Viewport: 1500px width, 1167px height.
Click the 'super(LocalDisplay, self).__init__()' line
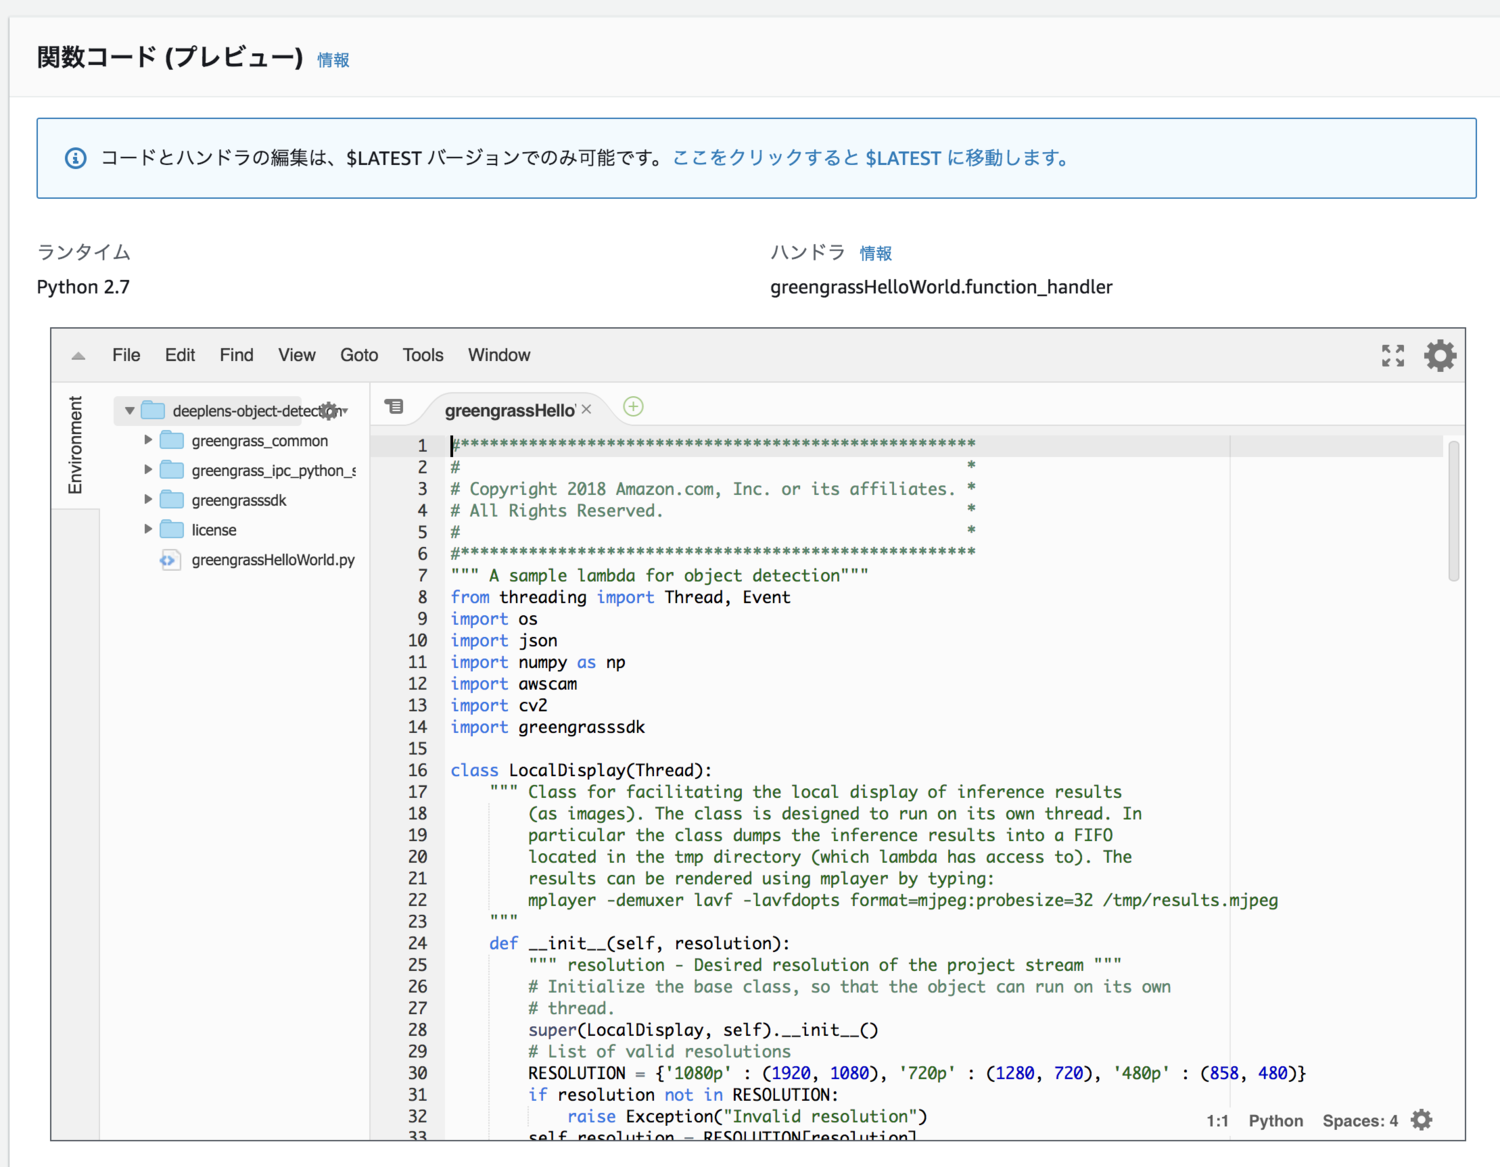pyautogui.click(x=703, y=1030)
